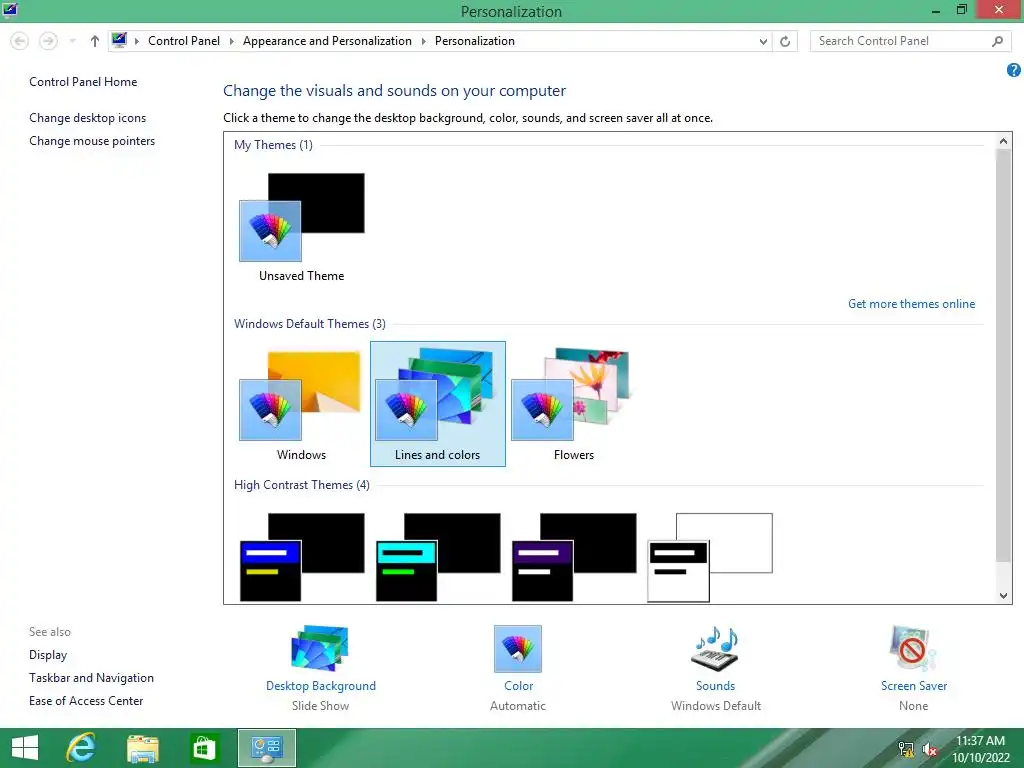The image size is (1024, 768).
Task: Refresh the Control Panel page
Action: coord(785,41)
